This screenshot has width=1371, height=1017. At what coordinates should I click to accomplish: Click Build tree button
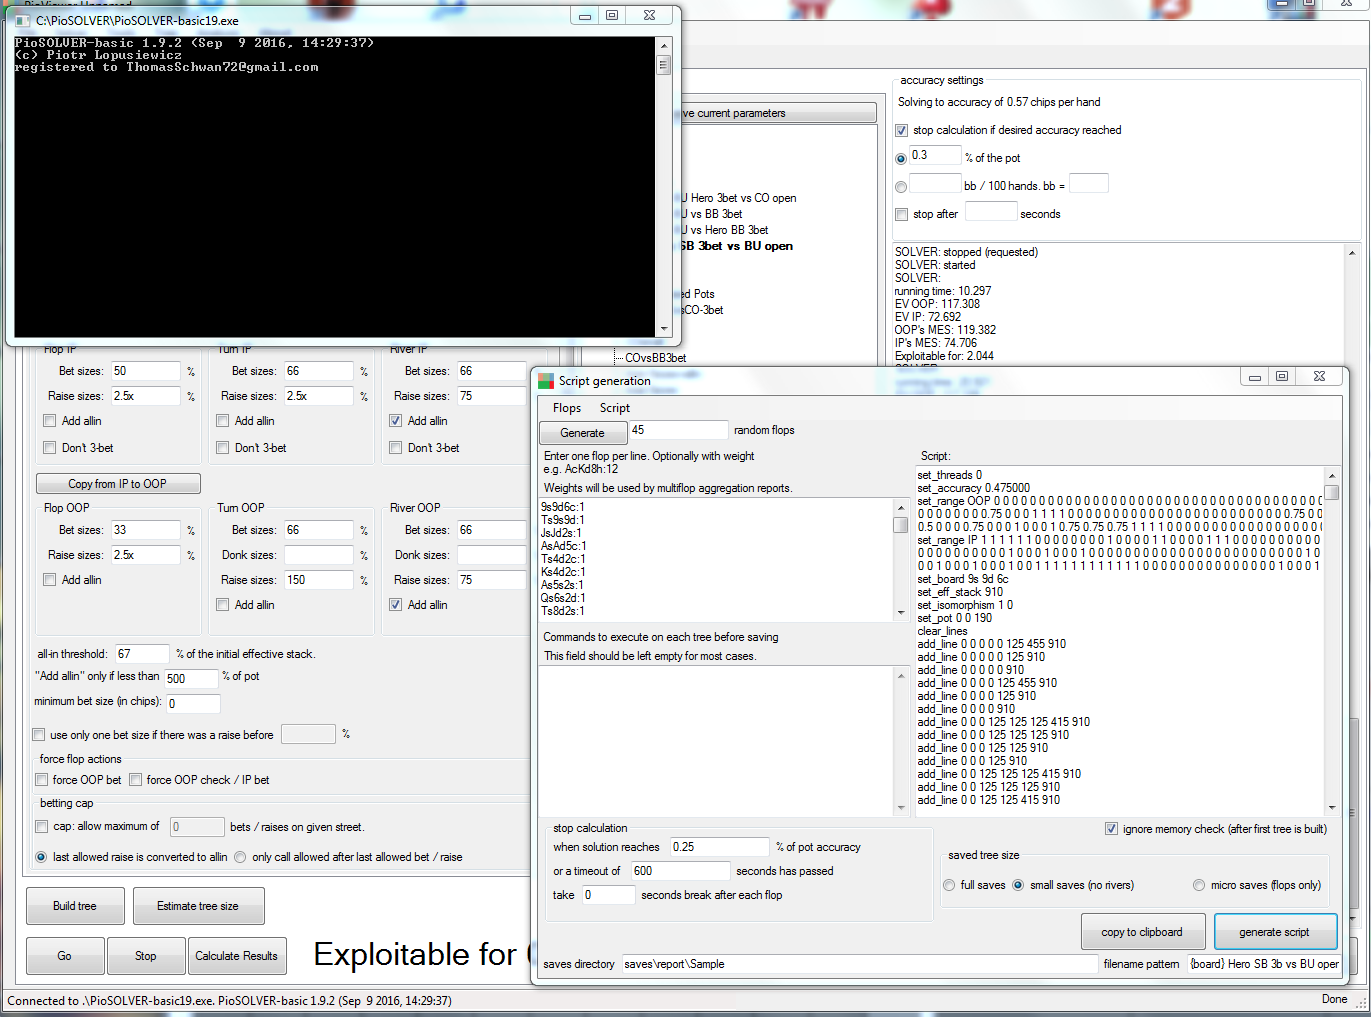(x=75, y=906)
